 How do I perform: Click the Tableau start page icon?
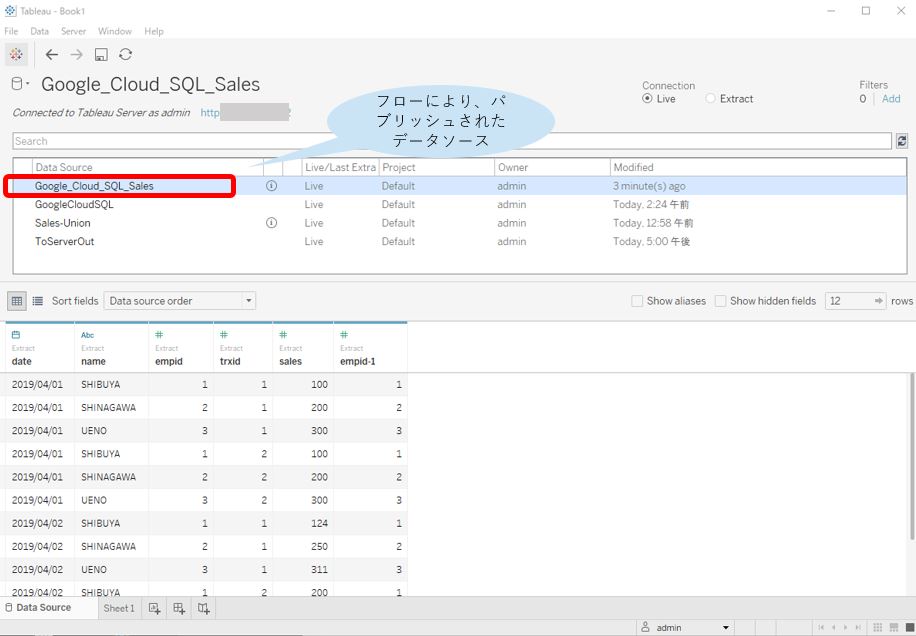[16, 54]
